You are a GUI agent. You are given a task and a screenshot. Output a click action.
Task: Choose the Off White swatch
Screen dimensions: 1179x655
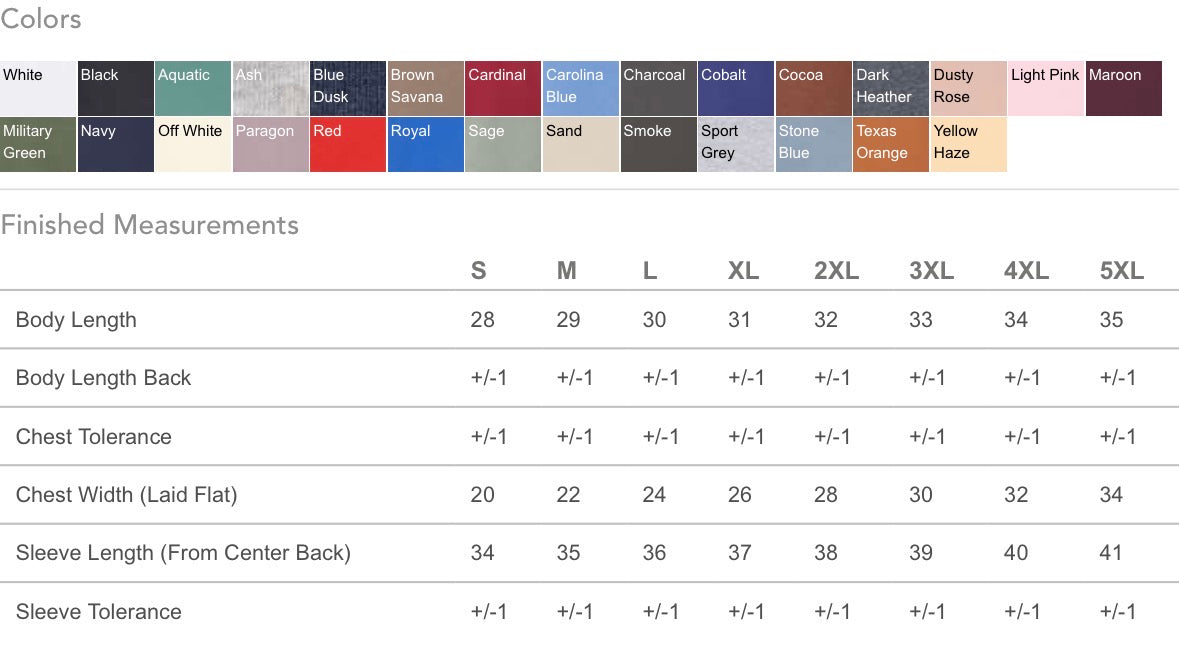point(192,144)
